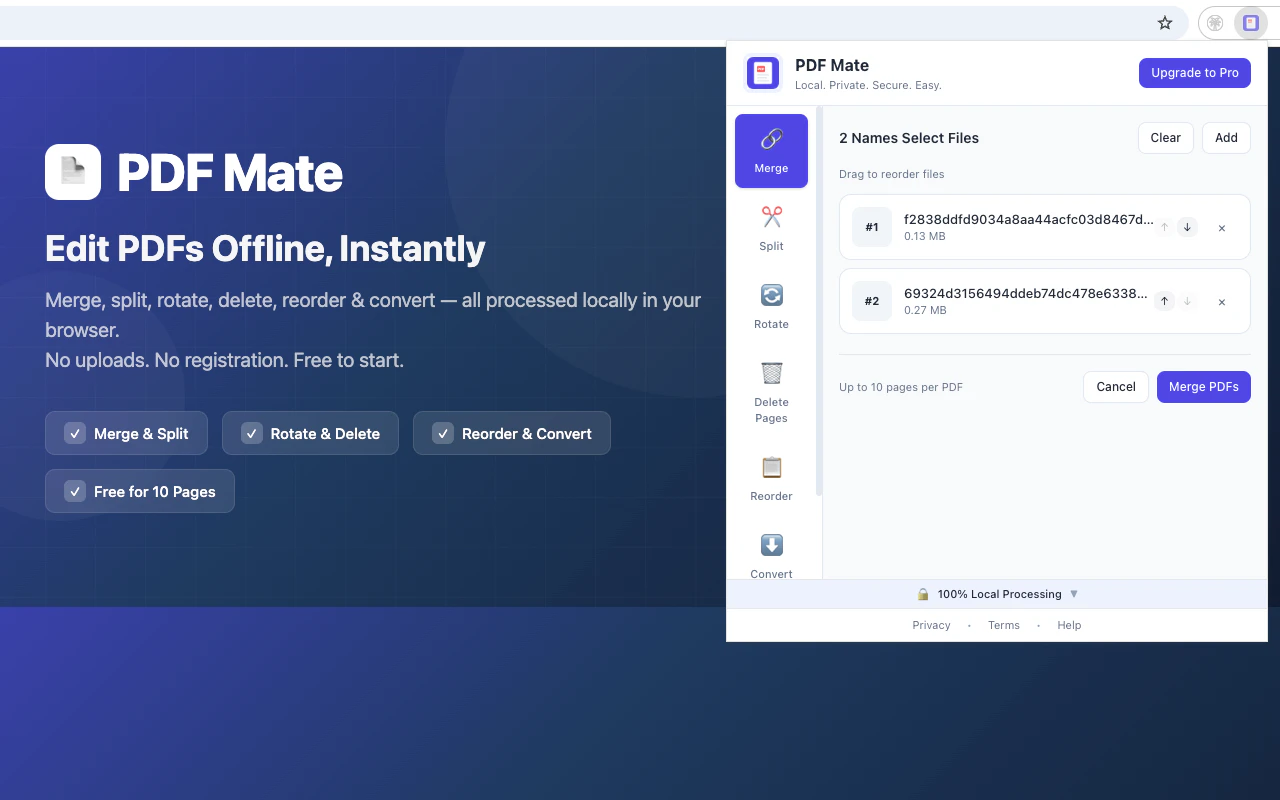Click the PDF Mate extension toolbar icon

tap(1251, 23)
